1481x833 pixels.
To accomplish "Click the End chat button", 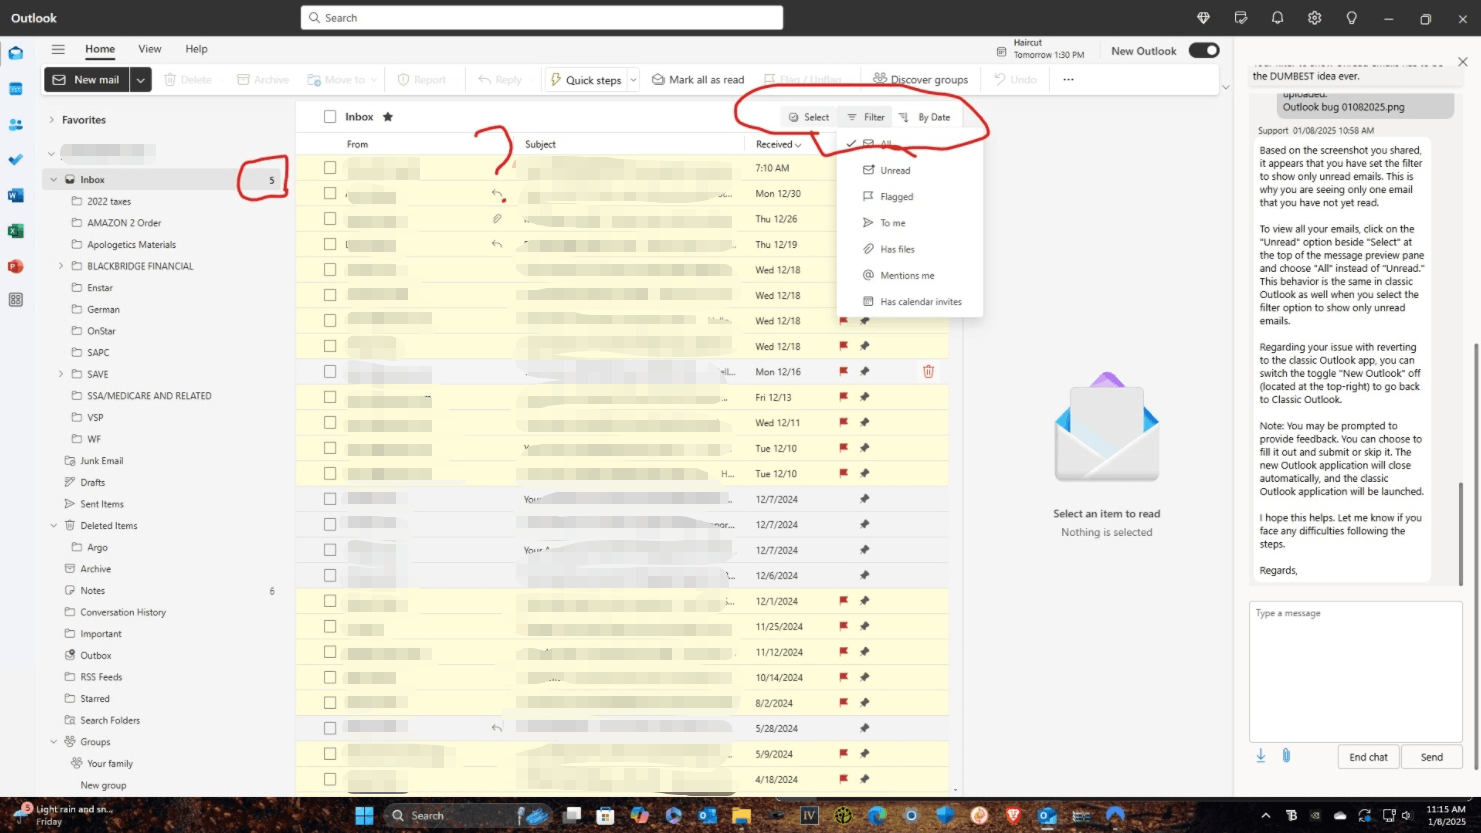I will click(x=1368, y=757).
